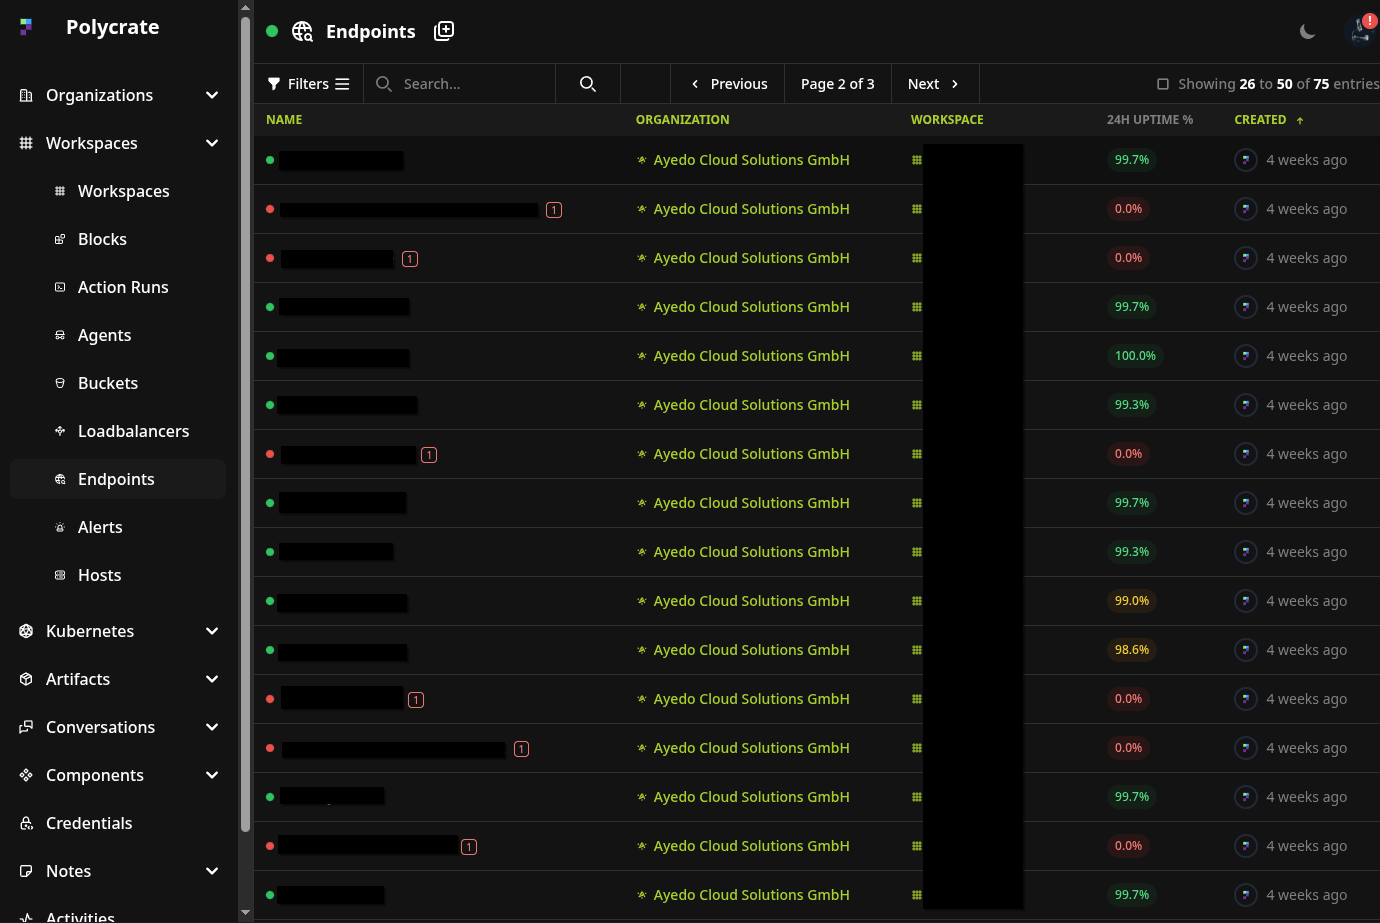Click the Next page button
This screenshot has height=923, width=1380.
tap(933, 83)
